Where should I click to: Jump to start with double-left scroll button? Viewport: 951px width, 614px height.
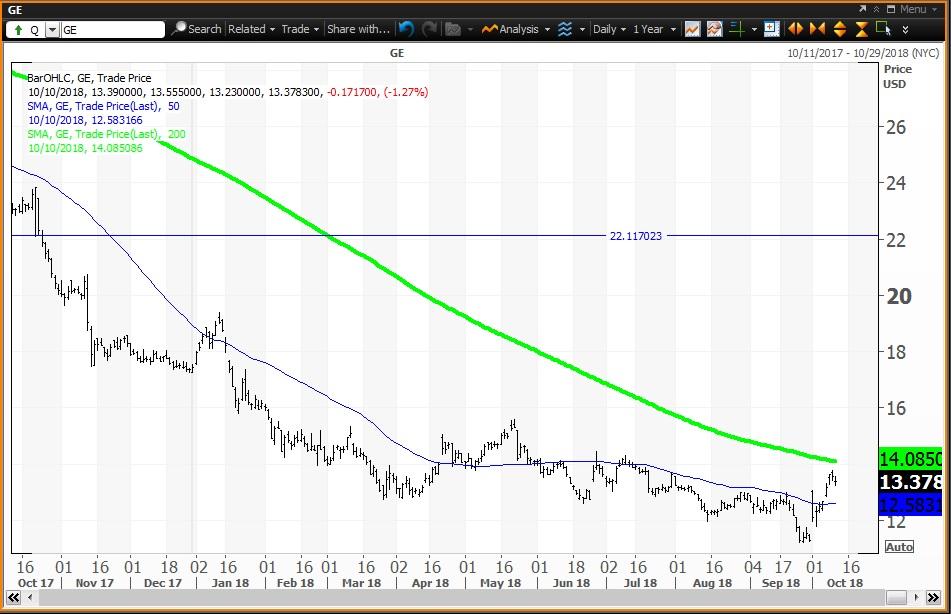click(13, 598)
